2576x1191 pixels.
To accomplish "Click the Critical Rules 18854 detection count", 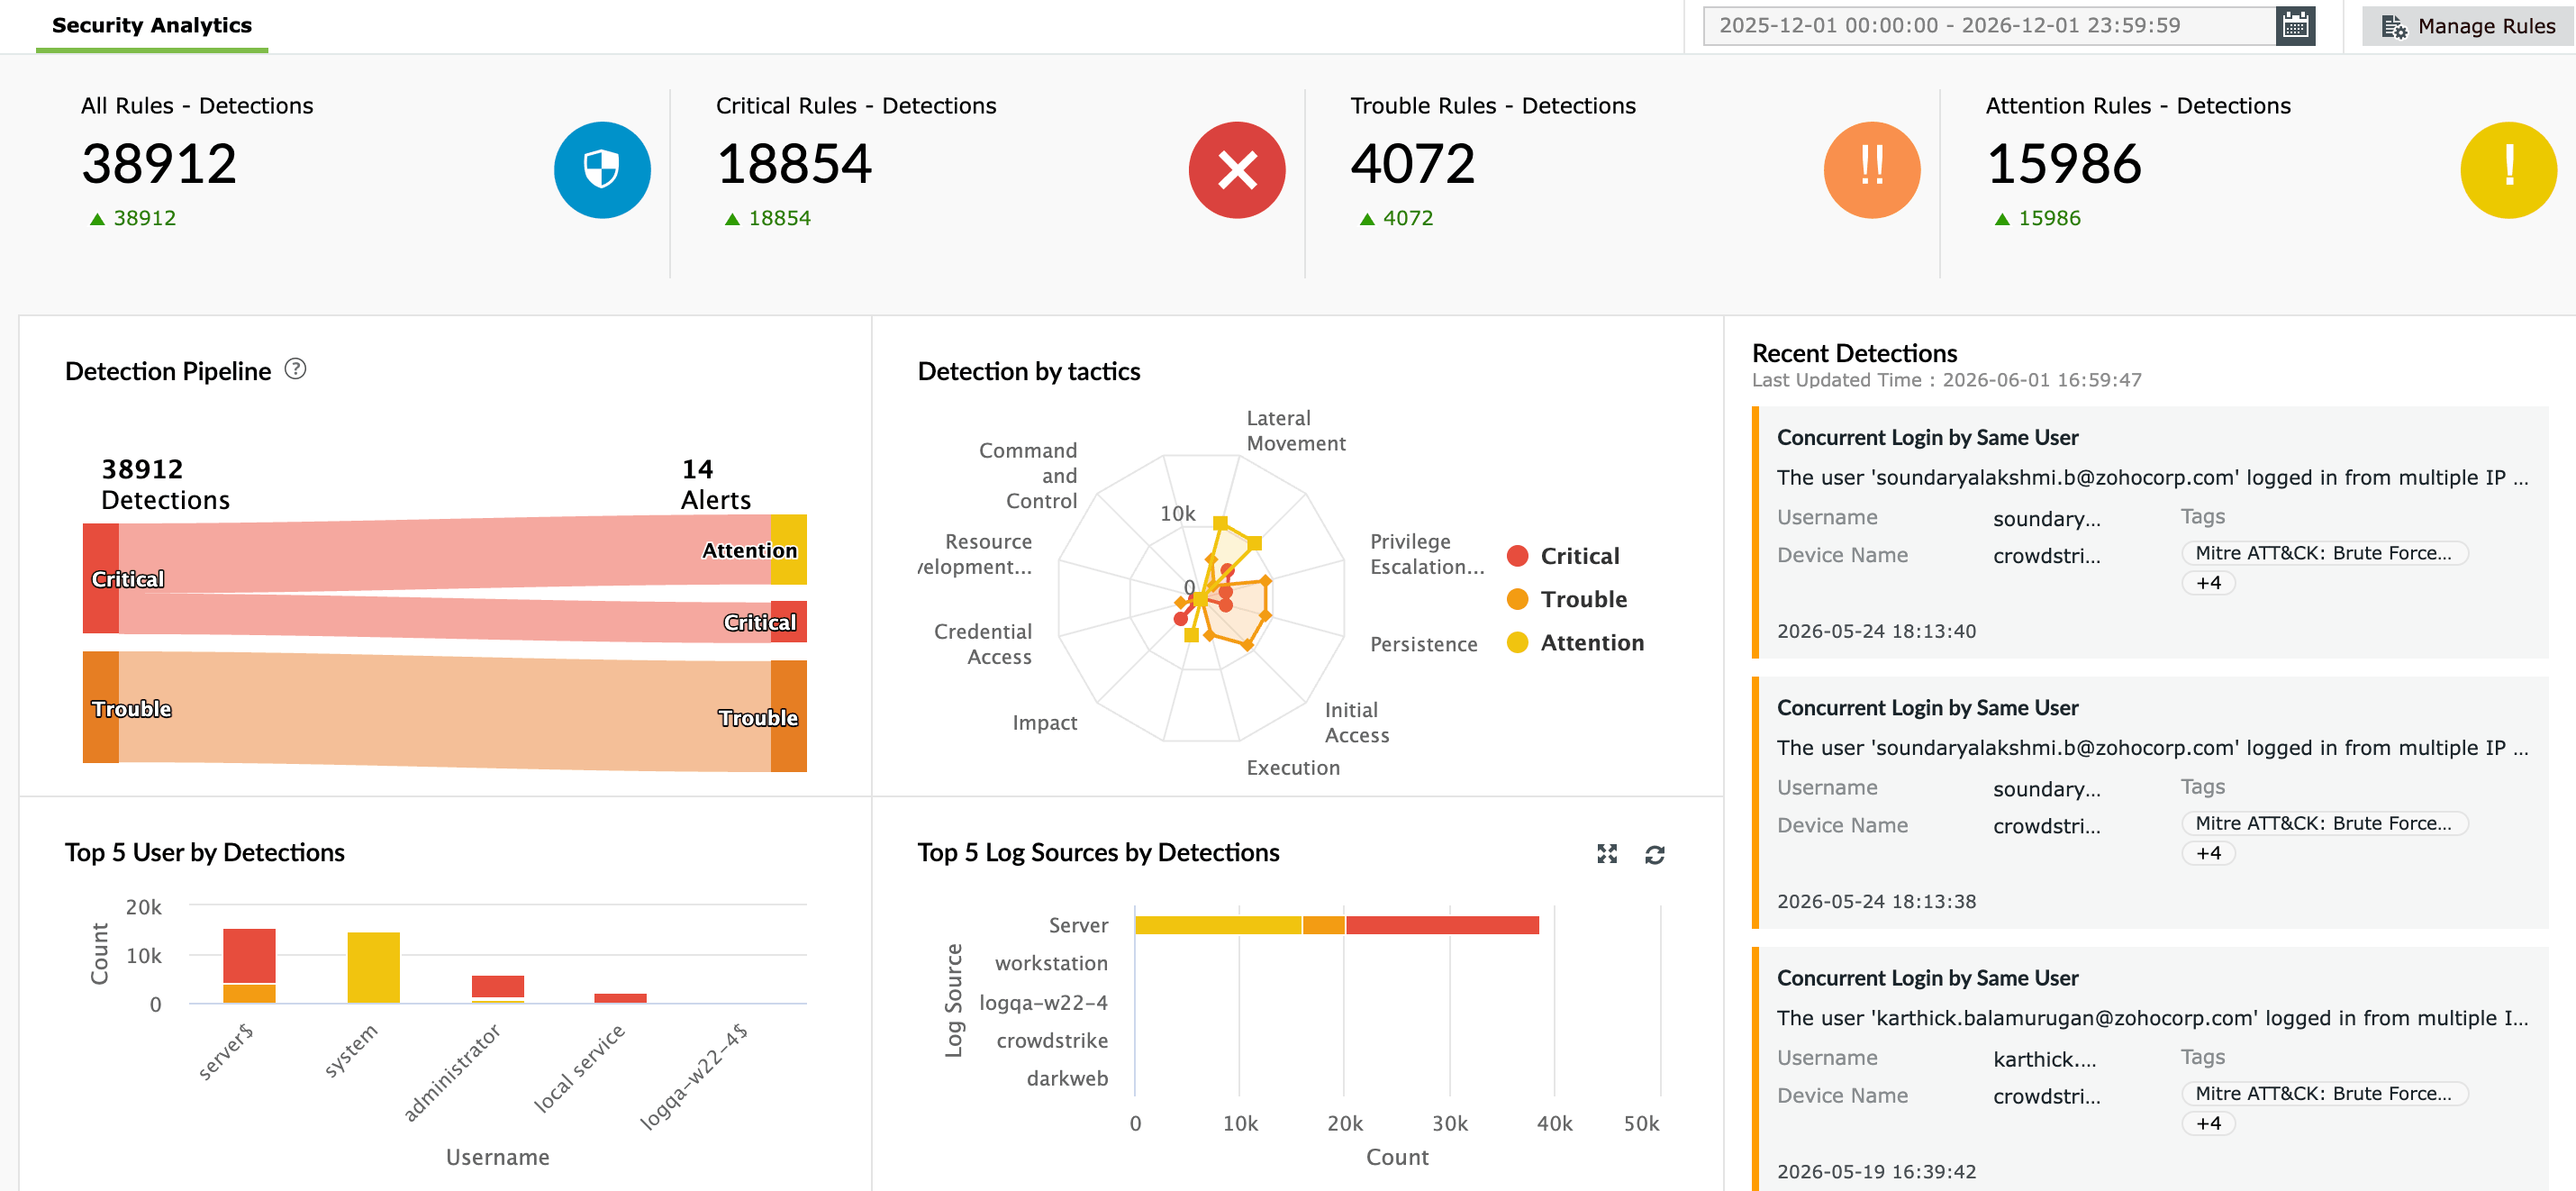I will coord(794,163).
